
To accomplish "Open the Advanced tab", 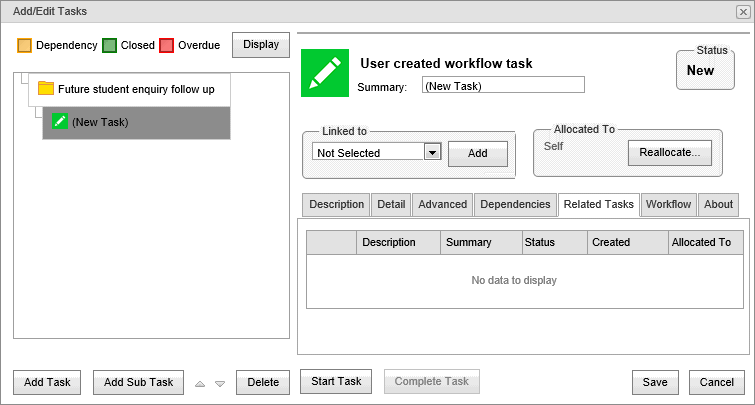I will [x=443, y=205].
